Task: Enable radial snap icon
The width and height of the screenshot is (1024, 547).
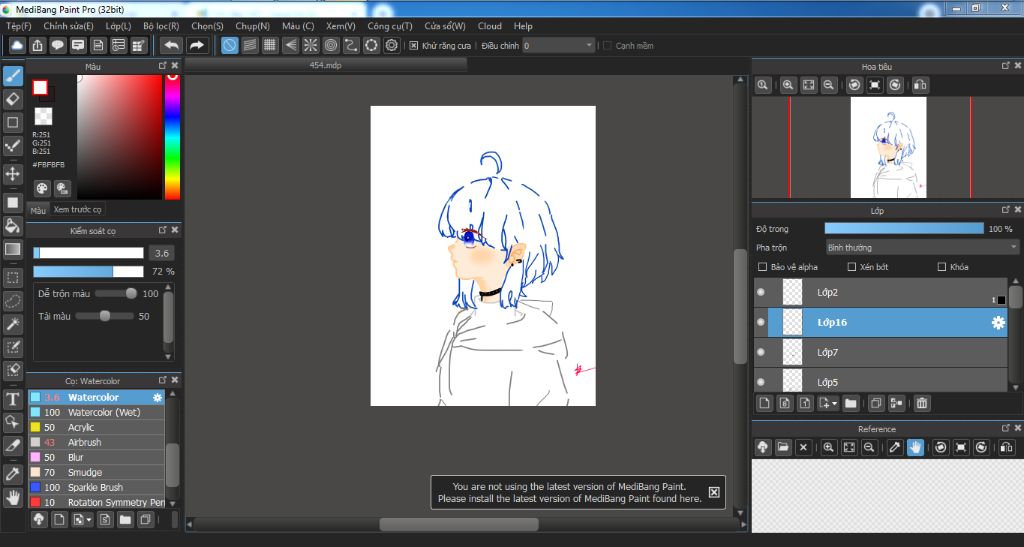Action: (310, 45)
